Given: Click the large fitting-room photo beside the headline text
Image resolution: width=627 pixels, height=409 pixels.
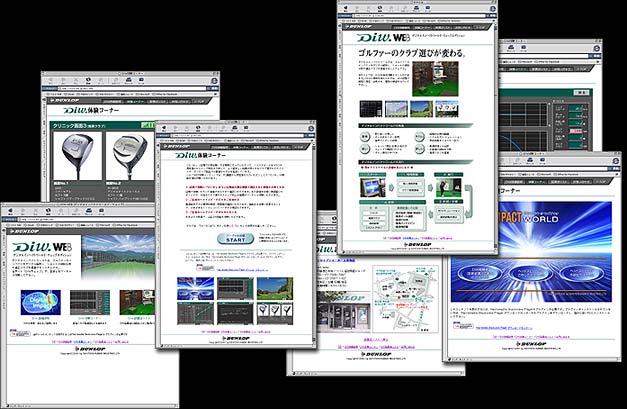Looking at the screenshot, I should click(435, 79).
